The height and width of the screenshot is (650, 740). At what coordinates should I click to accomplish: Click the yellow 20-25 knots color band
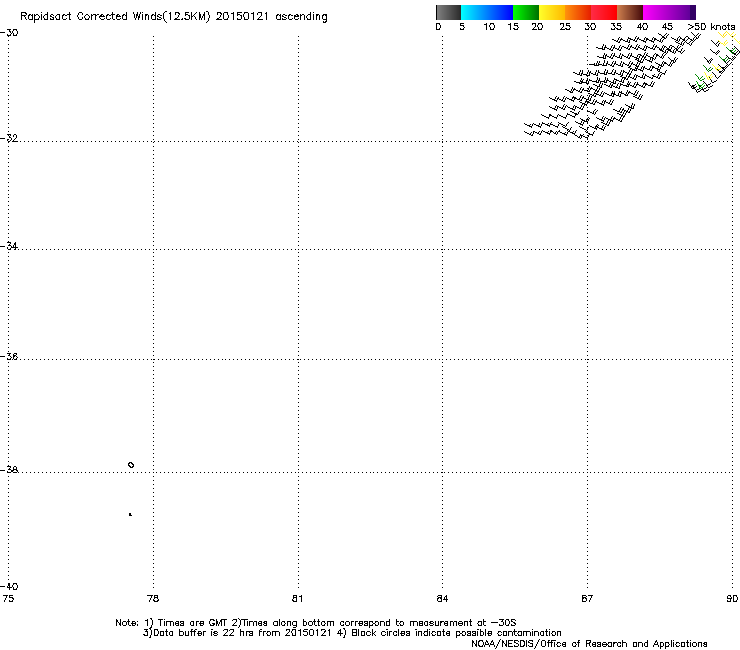552,12
